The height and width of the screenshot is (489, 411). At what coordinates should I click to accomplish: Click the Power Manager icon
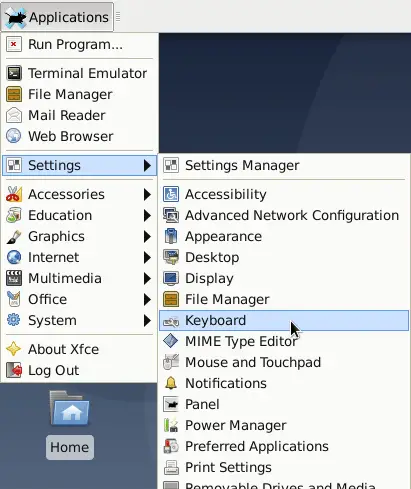click(171, 425)
